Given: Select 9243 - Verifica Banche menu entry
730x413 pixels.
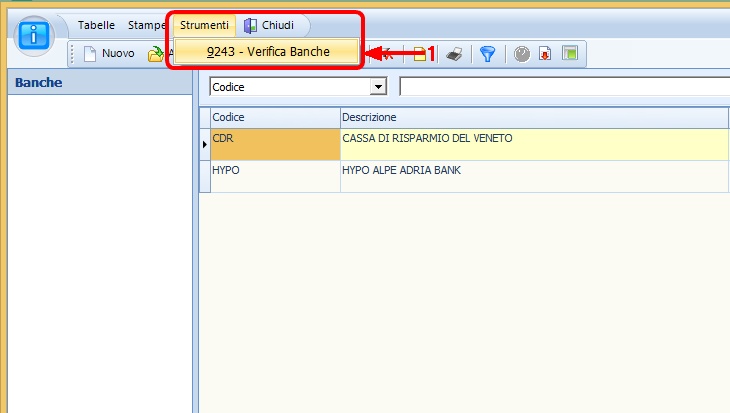Looking at the screenshot, I should pos(267,51).
